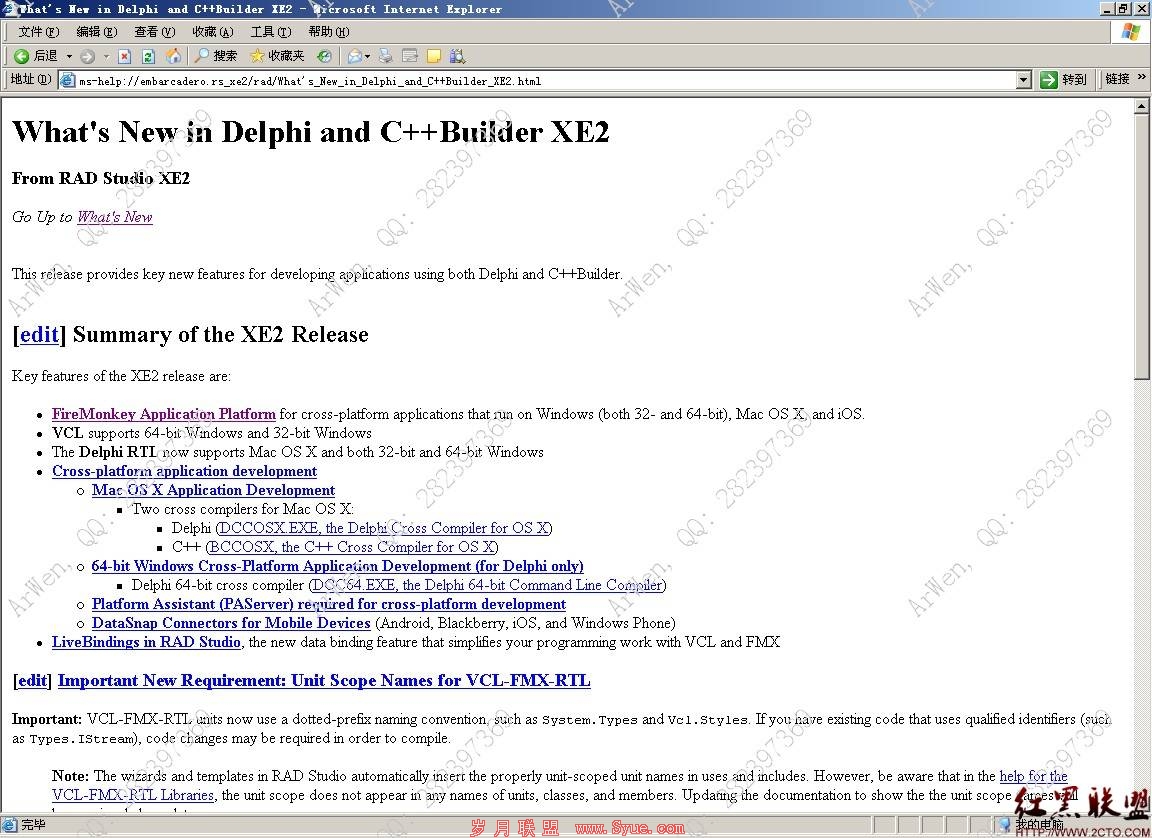The height and width of the screenshot is (838, 1152).
Task: Click the vertical scrollbar thumb
Action: (1142, 247)
